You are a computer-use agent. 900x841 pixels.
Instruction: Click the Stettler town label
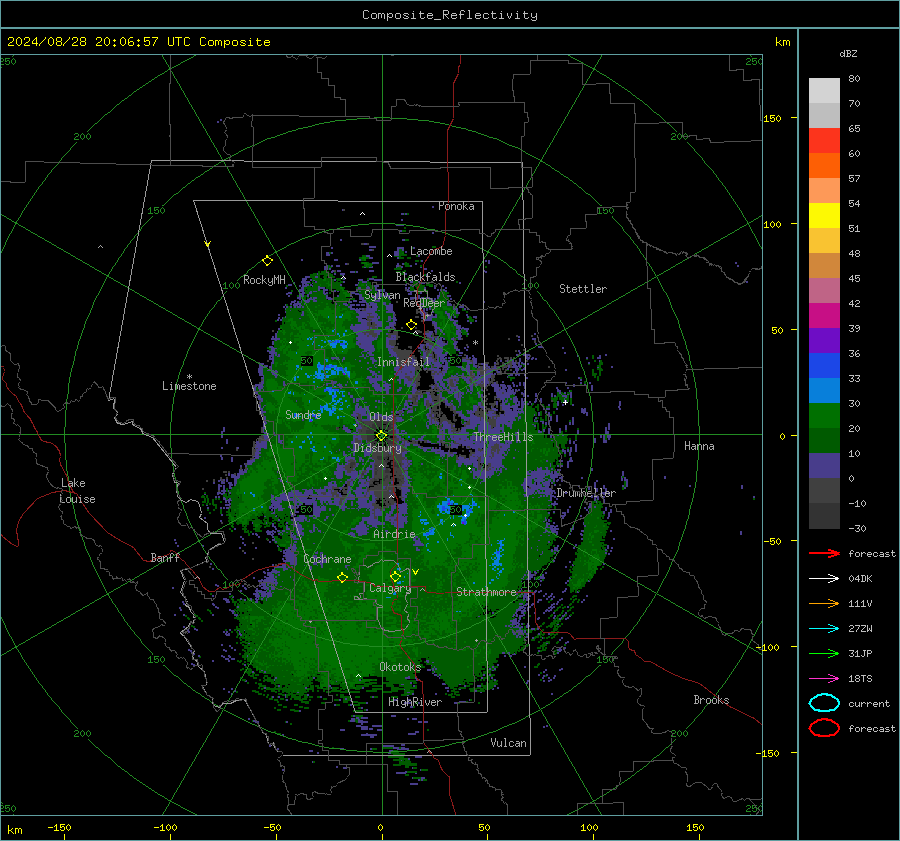pos(583,289)
